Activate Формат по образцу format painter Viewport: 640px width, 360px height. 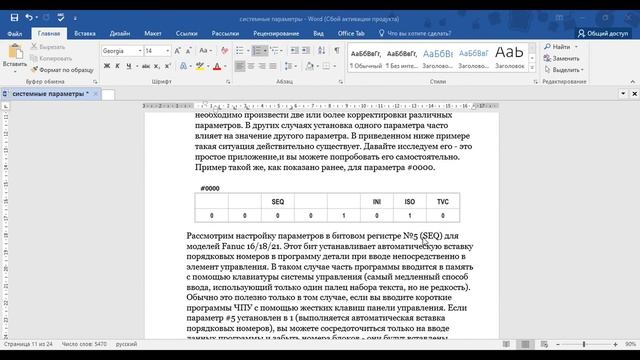coord(62,70)
